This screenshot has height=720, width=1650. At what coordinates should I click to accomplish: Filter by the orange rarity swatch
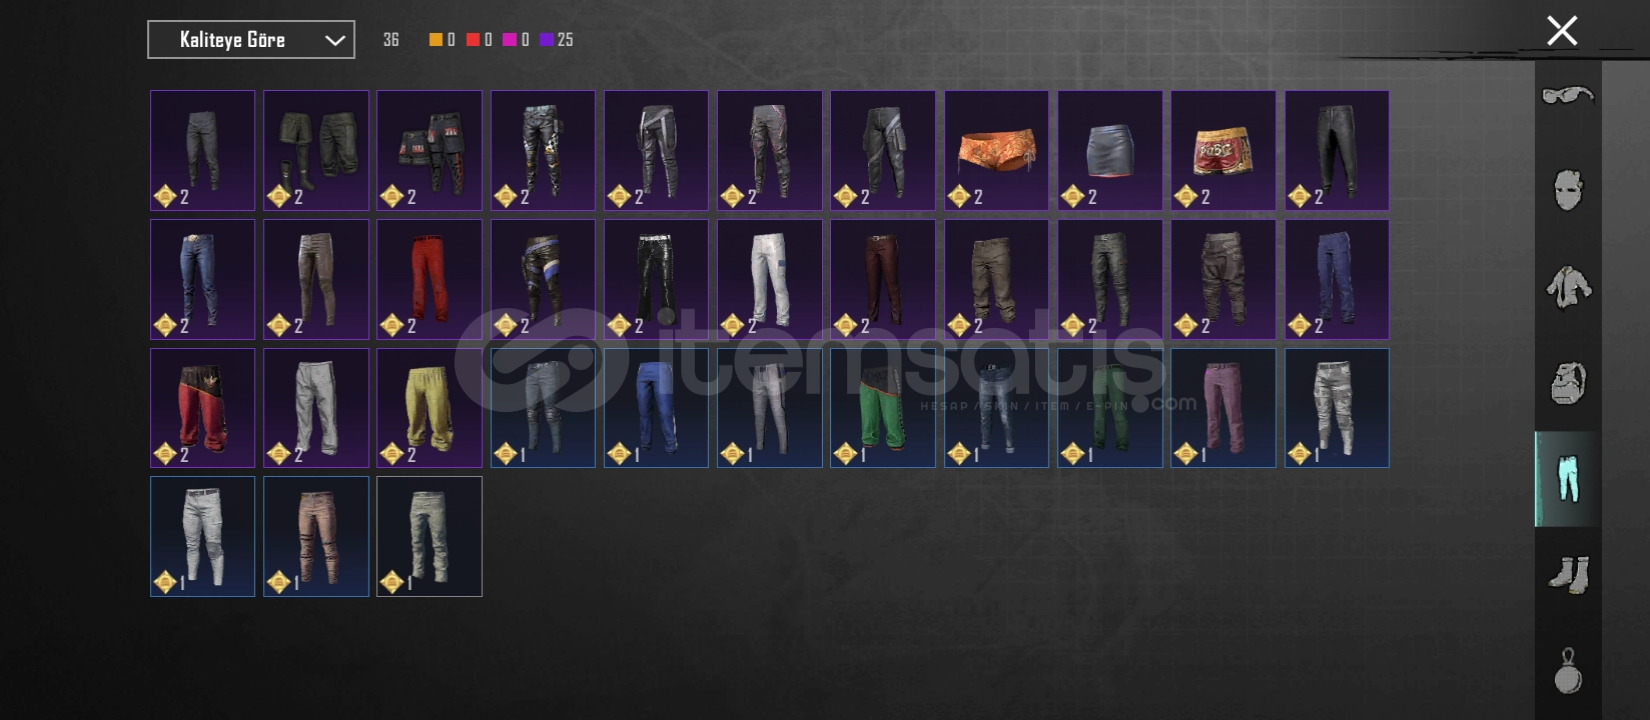tap(436, 40)
